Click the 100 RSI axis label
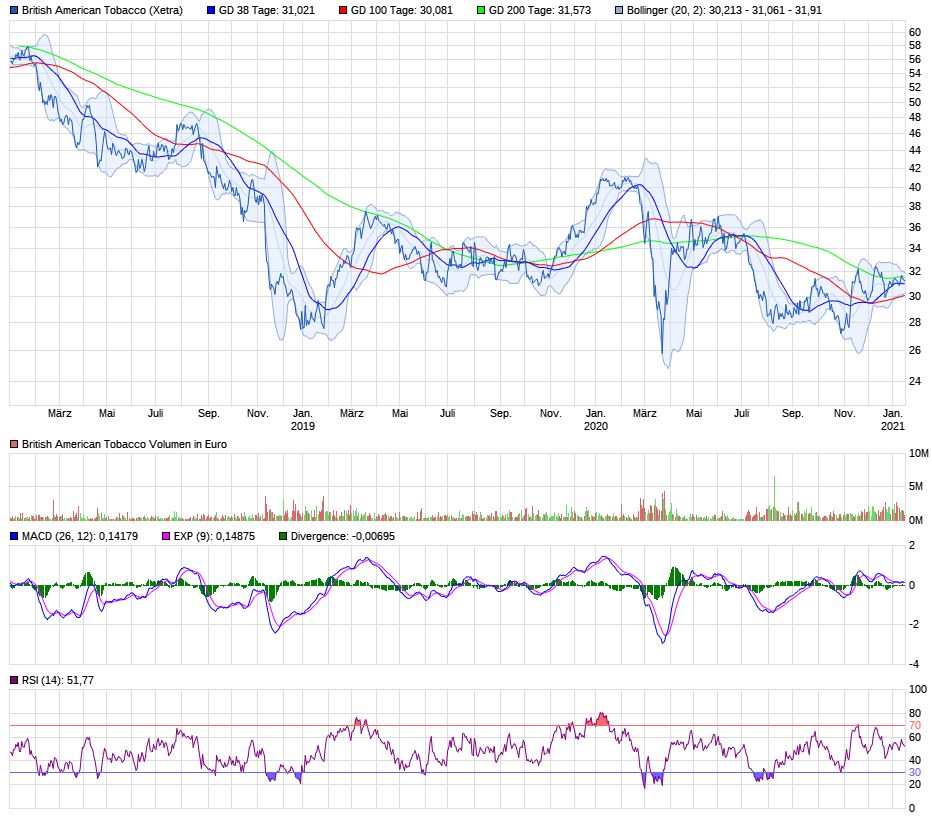Image resolution: width=932 pixels, height=820 pixels. point(918,689)
